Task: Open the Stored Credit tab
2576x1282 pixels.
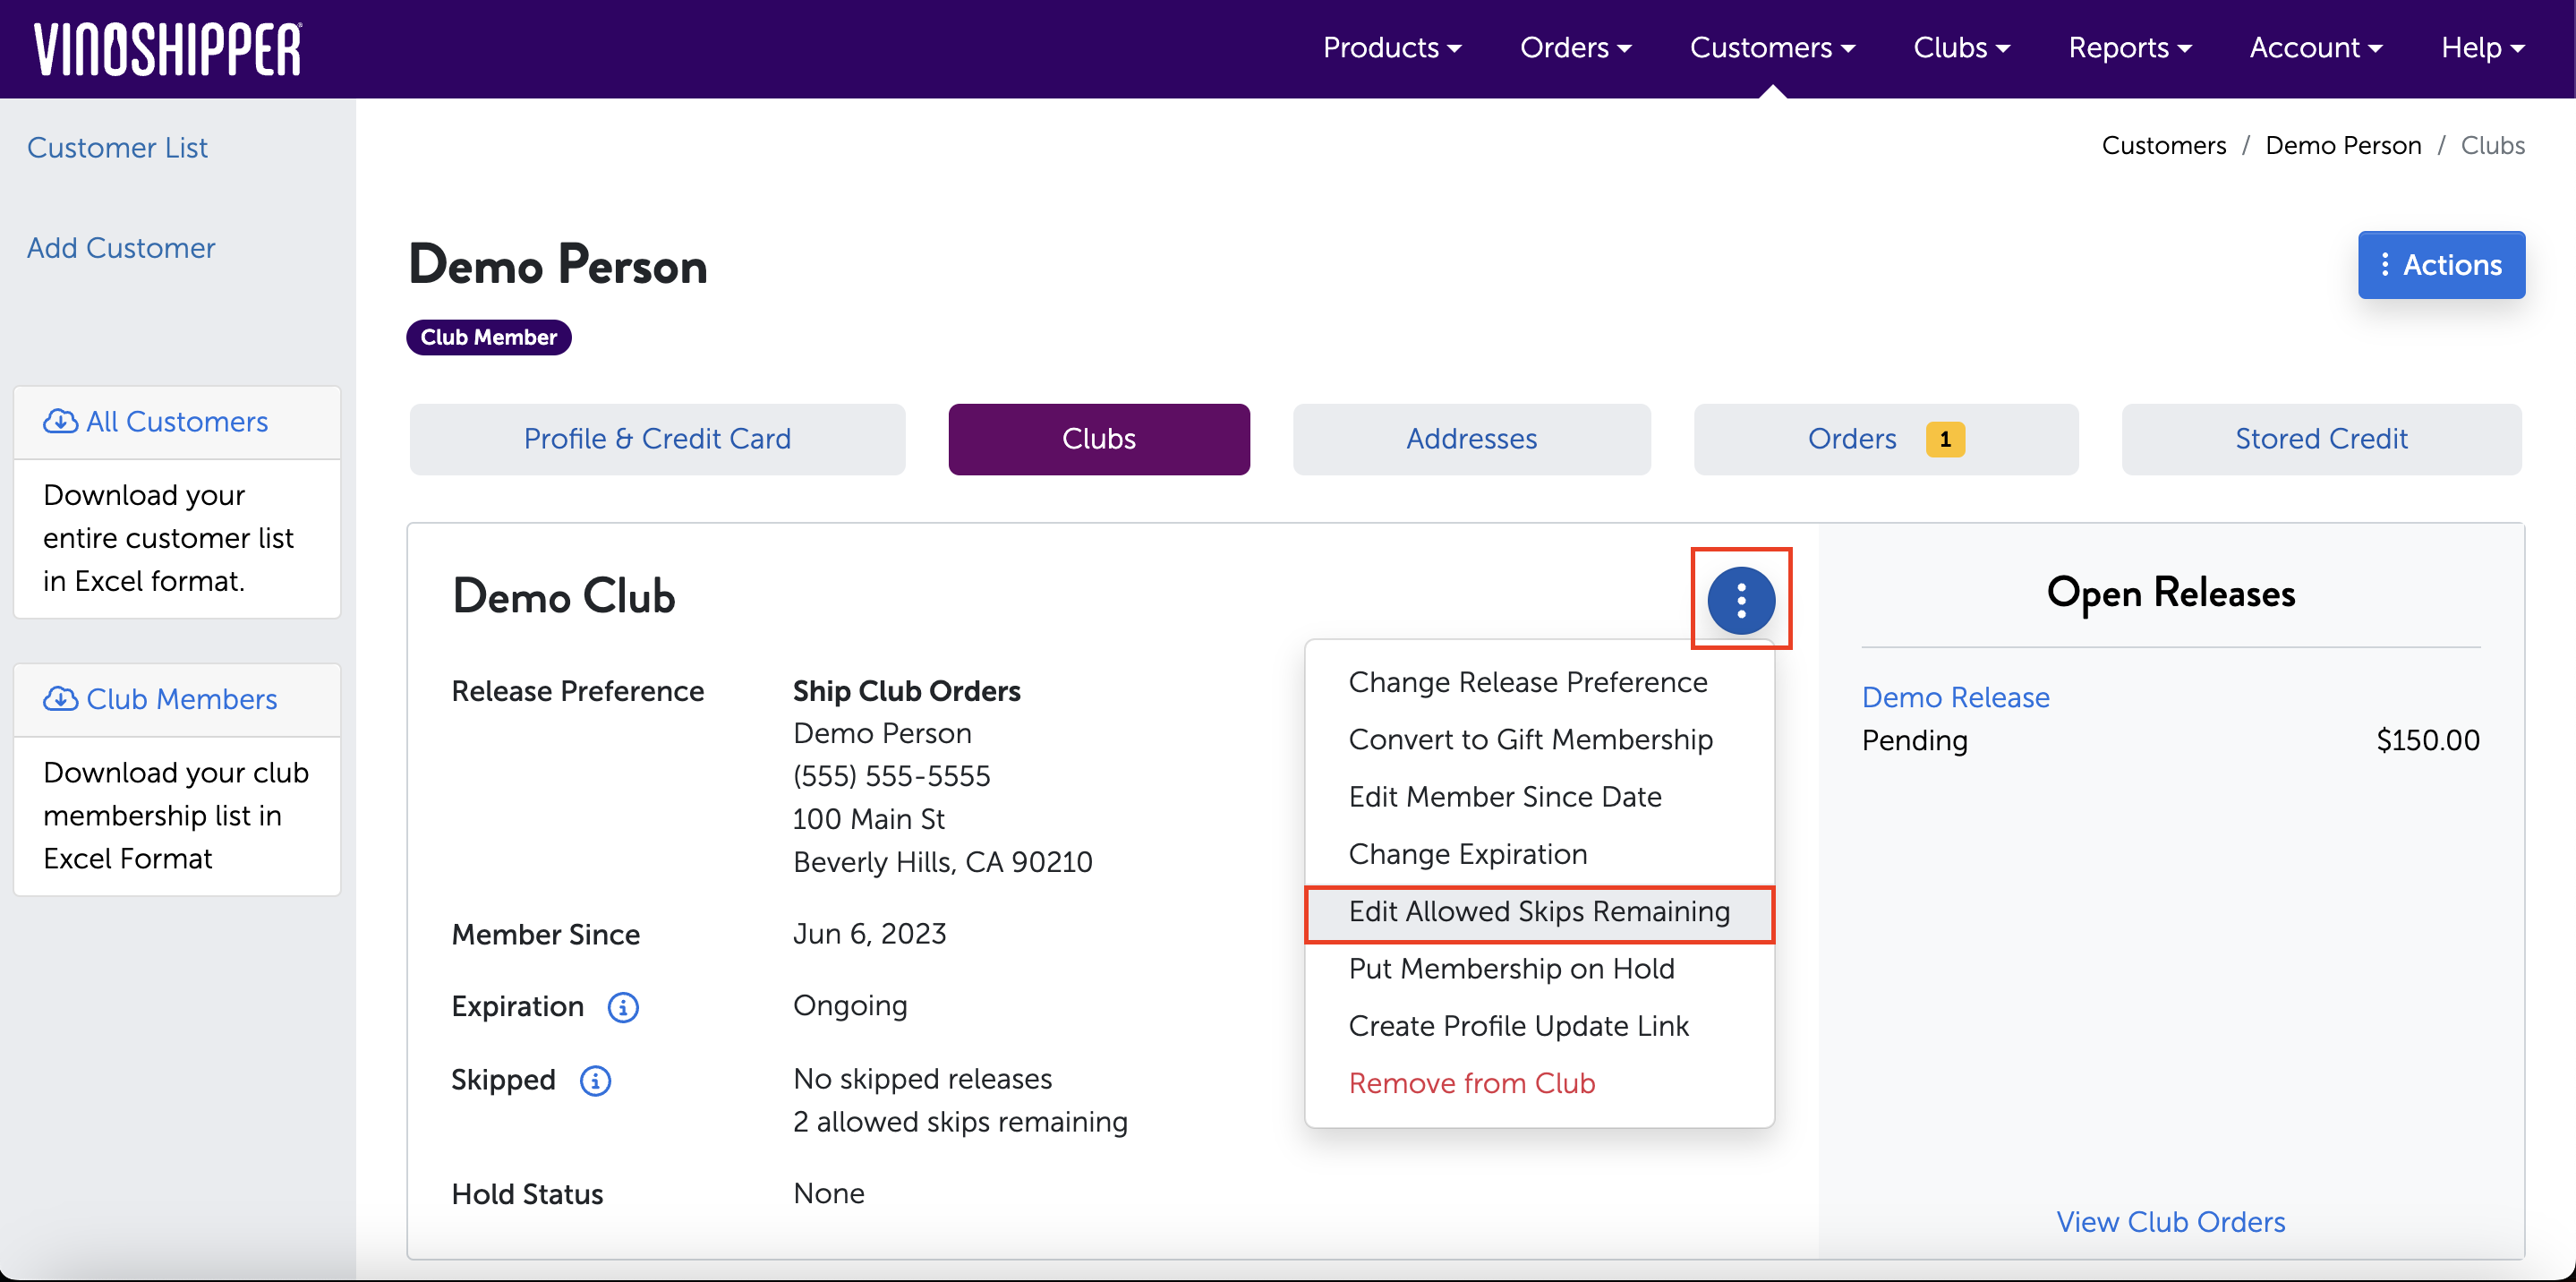Action: tap(2320, 439)
